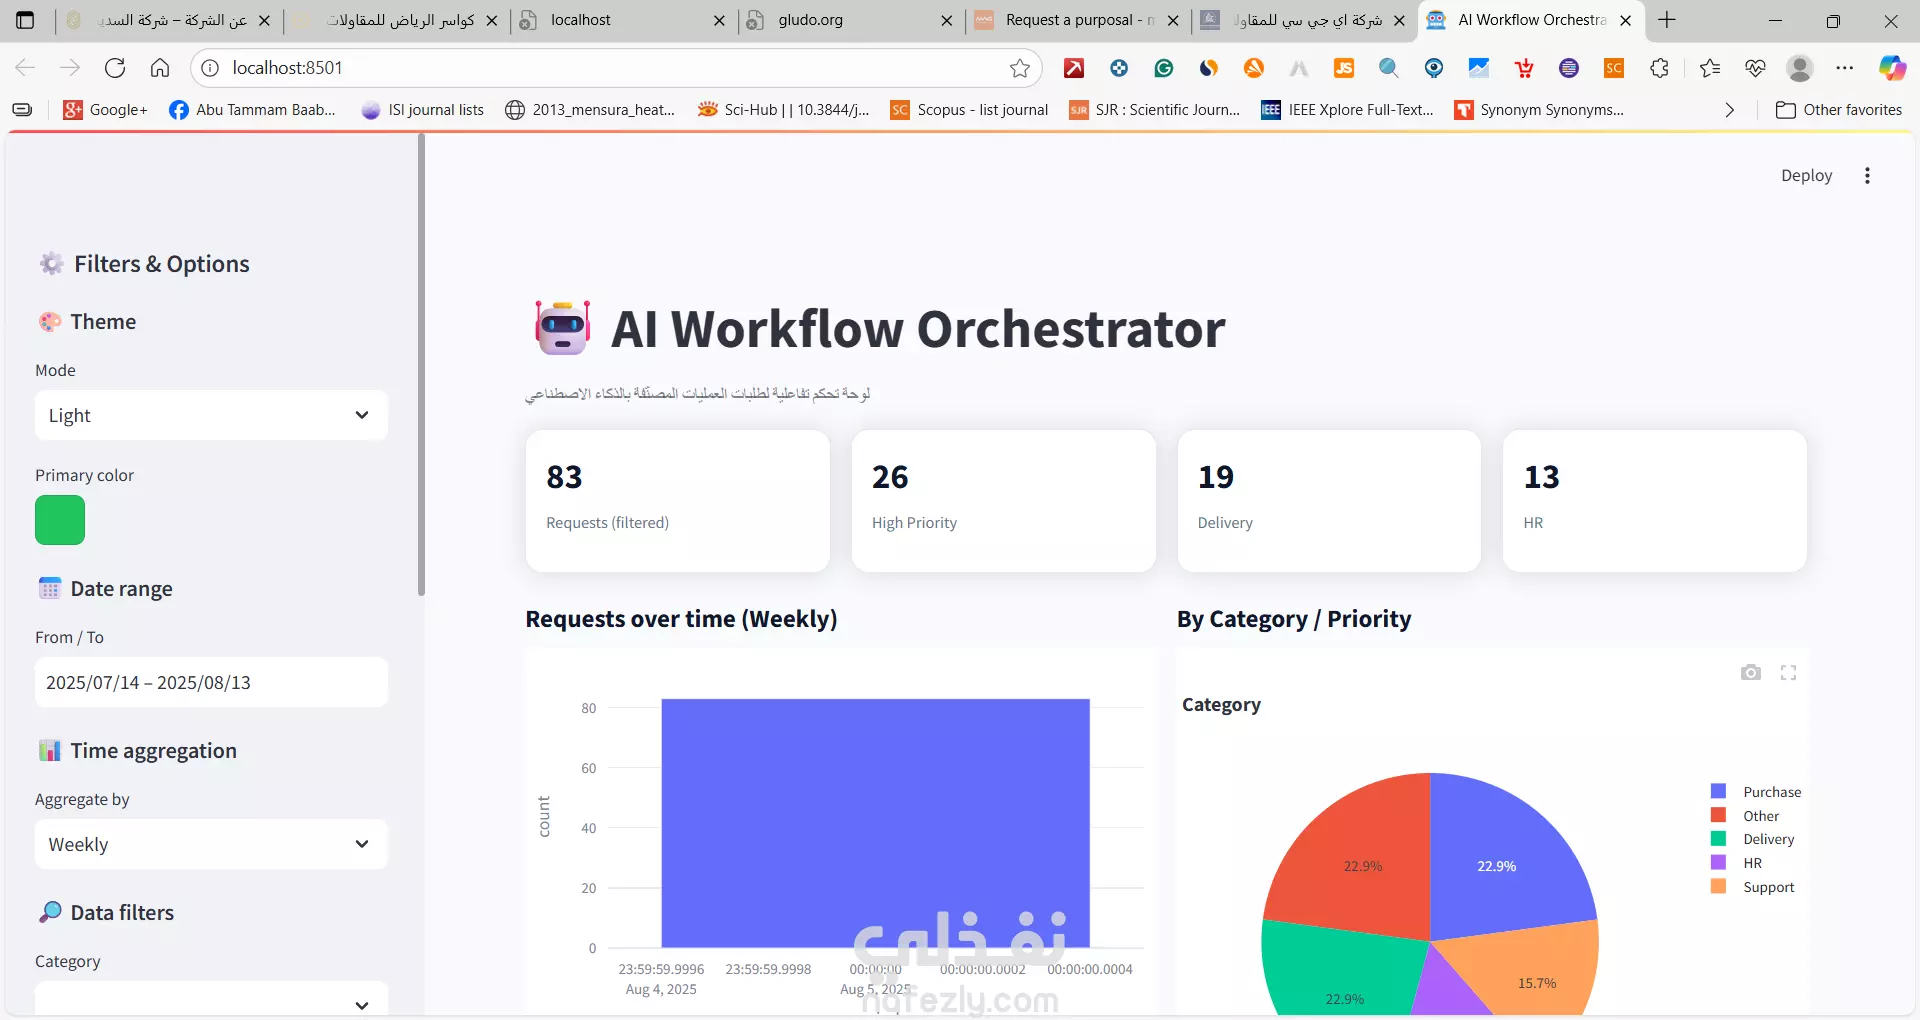Viewport: 1920px width, 1020px height.
Task: Click the green Grammarly extension icon
Action: (x=1164, y=68)
